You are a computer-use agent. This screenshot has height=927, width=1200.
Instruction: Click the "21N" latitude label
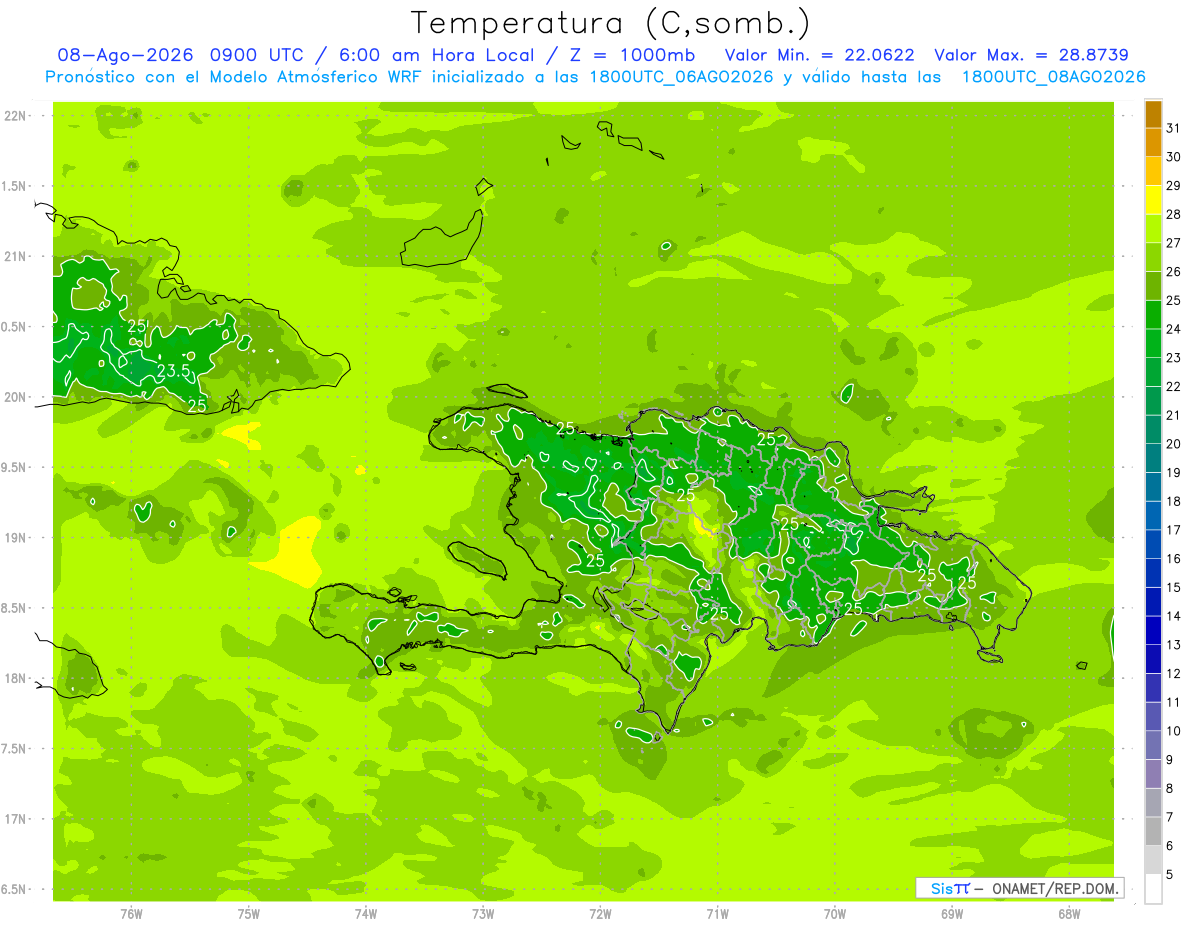click(15, 256)
